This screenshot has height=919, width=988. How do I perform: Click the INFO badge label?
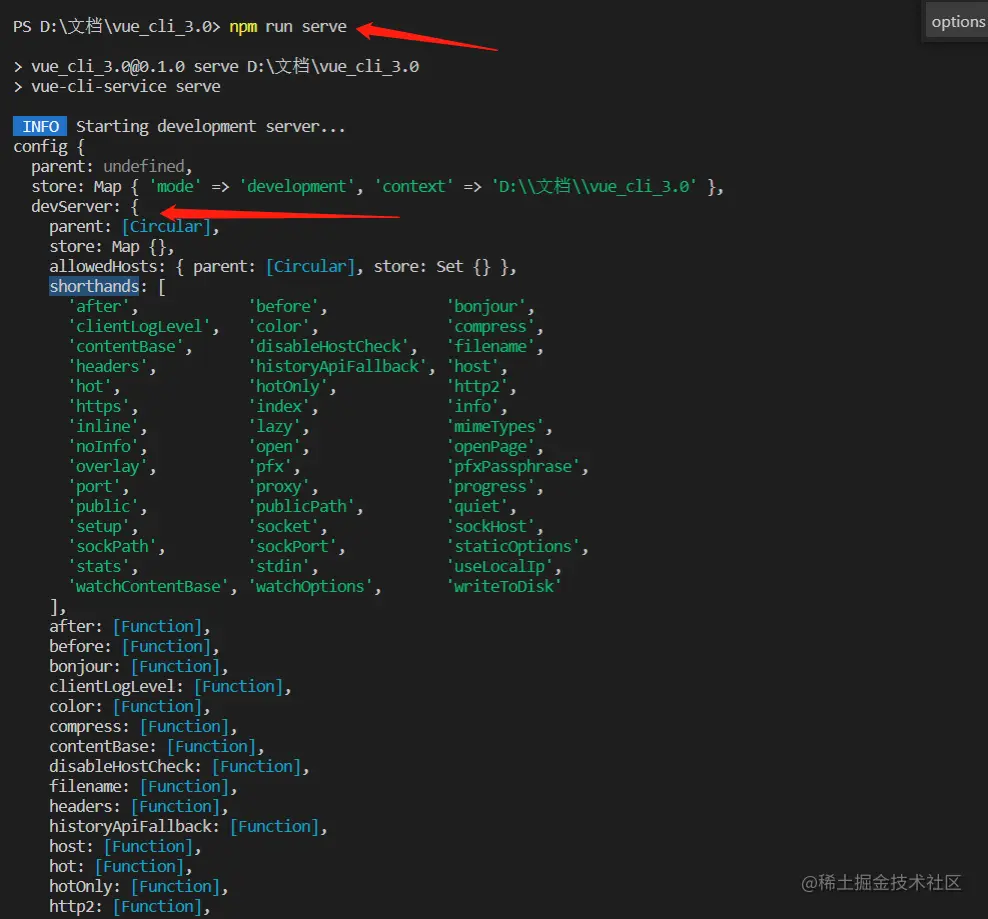pyautogui.click(x=40, y=127)
